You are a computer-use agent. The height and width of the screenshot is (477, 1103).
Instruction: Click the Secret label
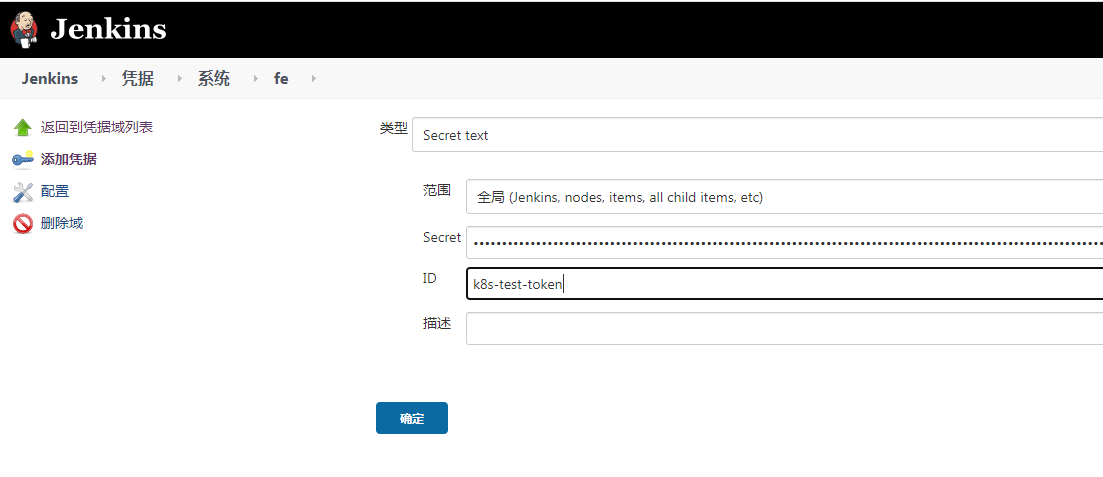click(x=442, y=237)
